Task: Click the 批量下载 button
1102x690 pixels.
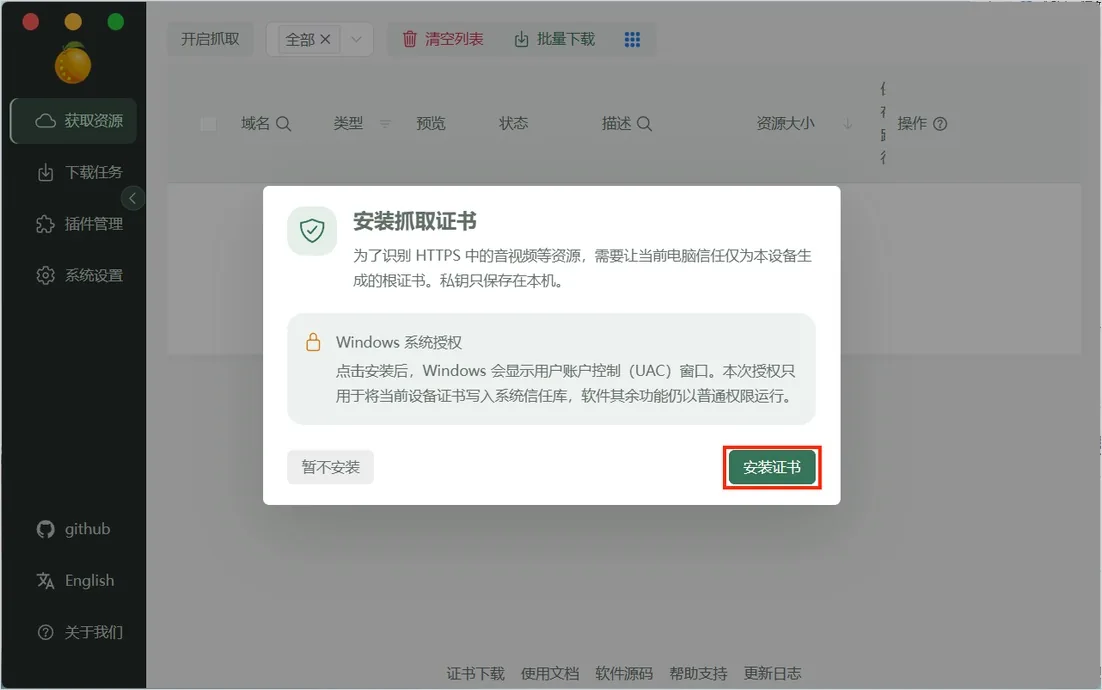Action: click(555, 39)
